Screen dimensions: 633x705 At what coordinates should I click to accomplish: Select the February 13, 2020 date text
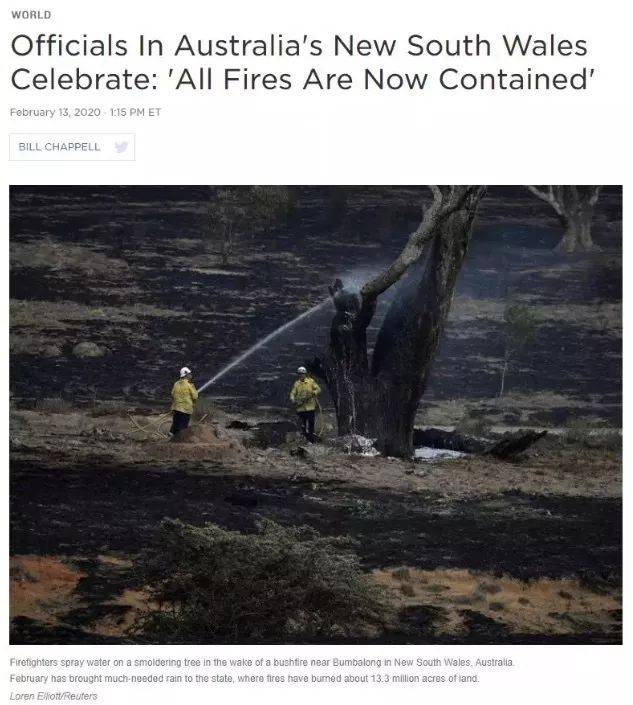click(x=55, y=112)
